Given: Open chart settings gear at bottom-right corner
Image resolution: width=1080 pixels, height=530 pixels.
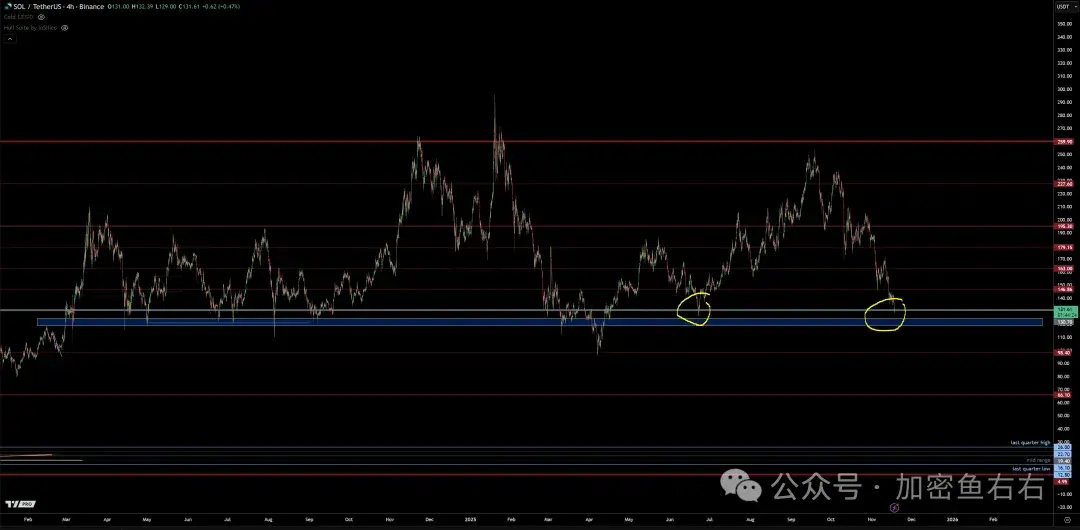Looking at the screenshot, I should coord(1066,521).
